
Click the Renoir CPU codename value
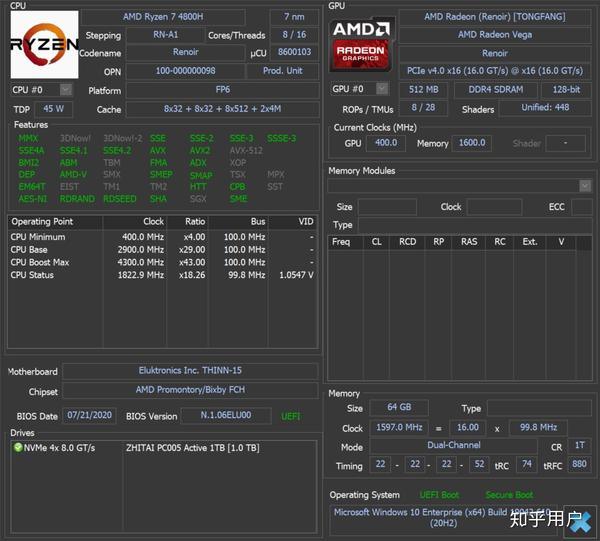coord(186,52)
